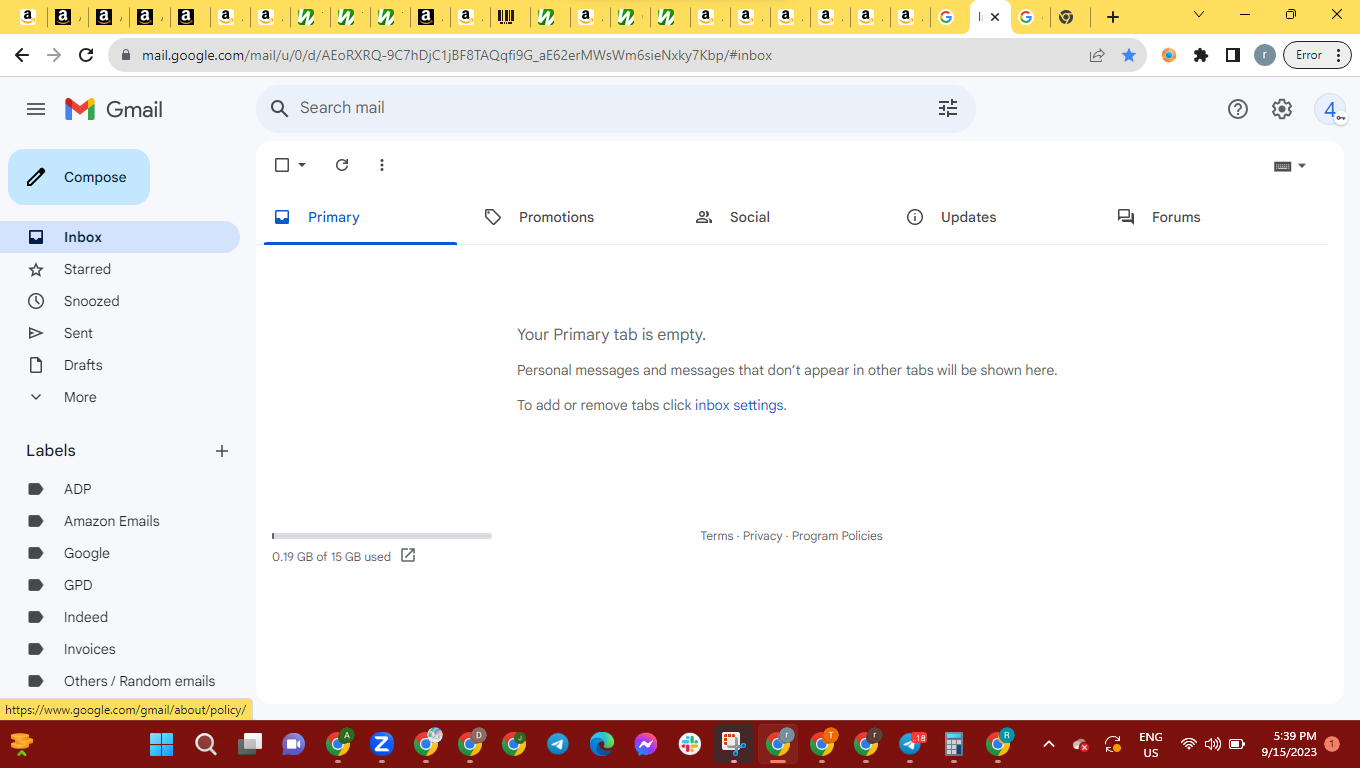
Task: Open Microsoft Edge from the taskbar
Action: tap(602, 744)
